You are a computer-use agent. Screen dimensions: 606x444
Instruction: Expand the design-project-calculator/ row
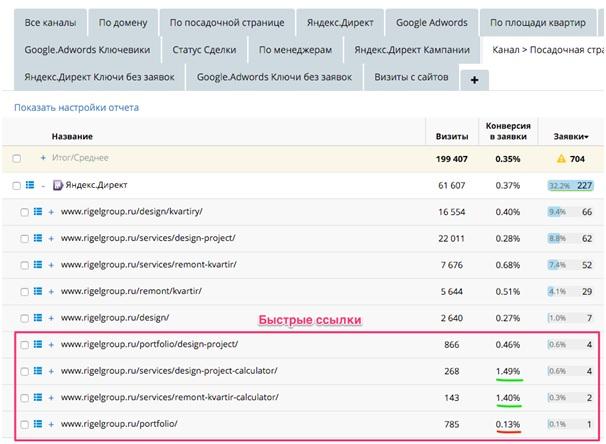pos(51,371)
